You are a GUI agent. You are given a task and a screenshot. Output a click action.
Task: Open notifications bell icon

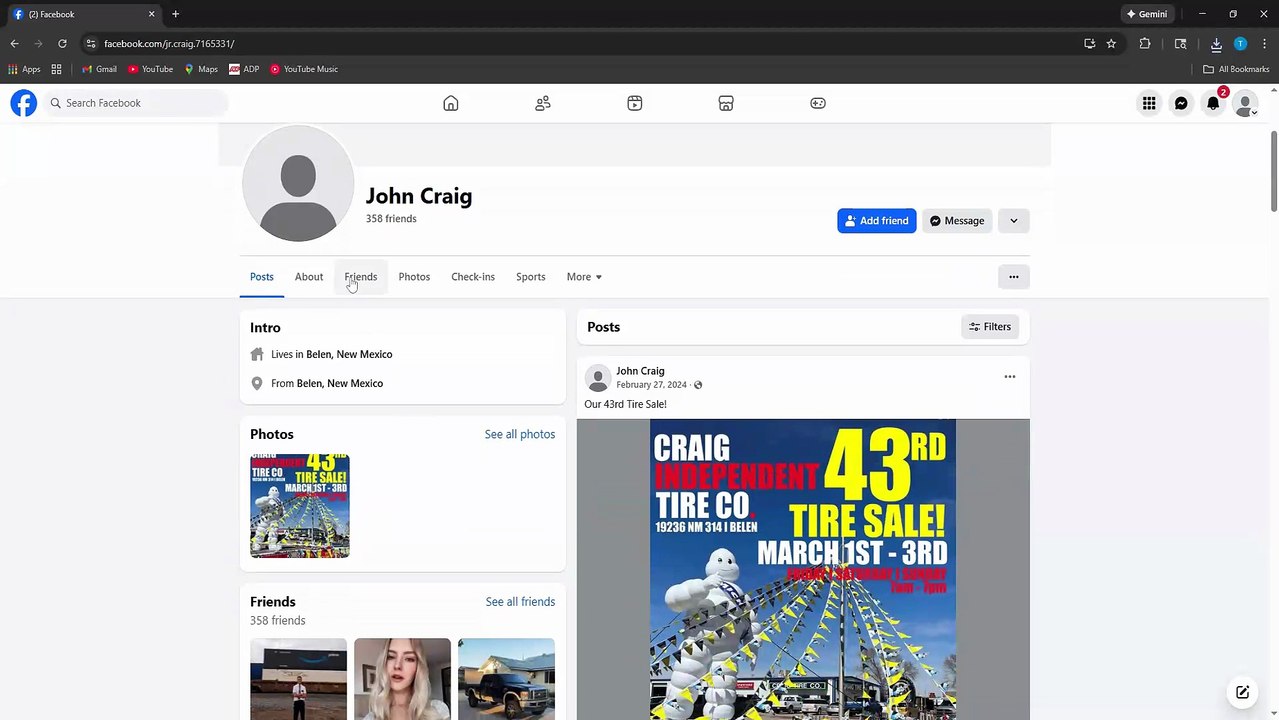[1213, 103]
